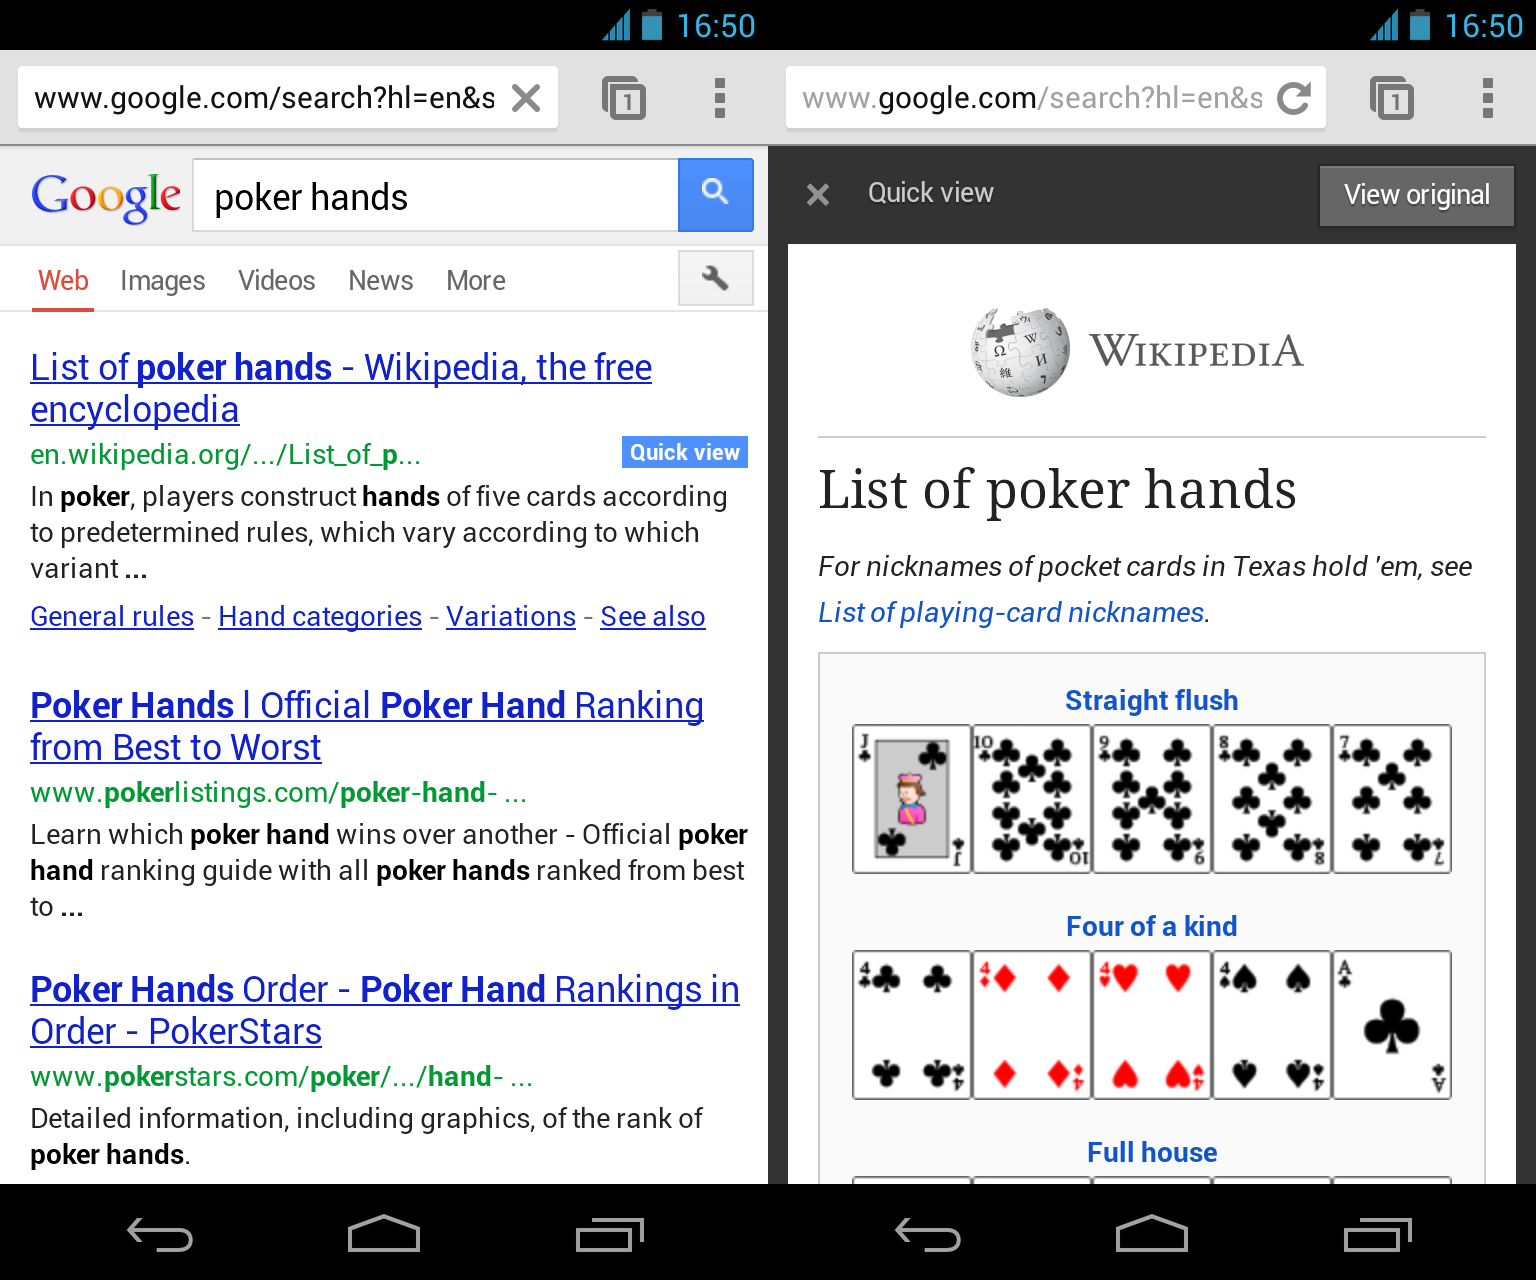Screen dimensions: 1536x1280
Task: Open search tools wrench icon
Action: [x=715, y=278]
